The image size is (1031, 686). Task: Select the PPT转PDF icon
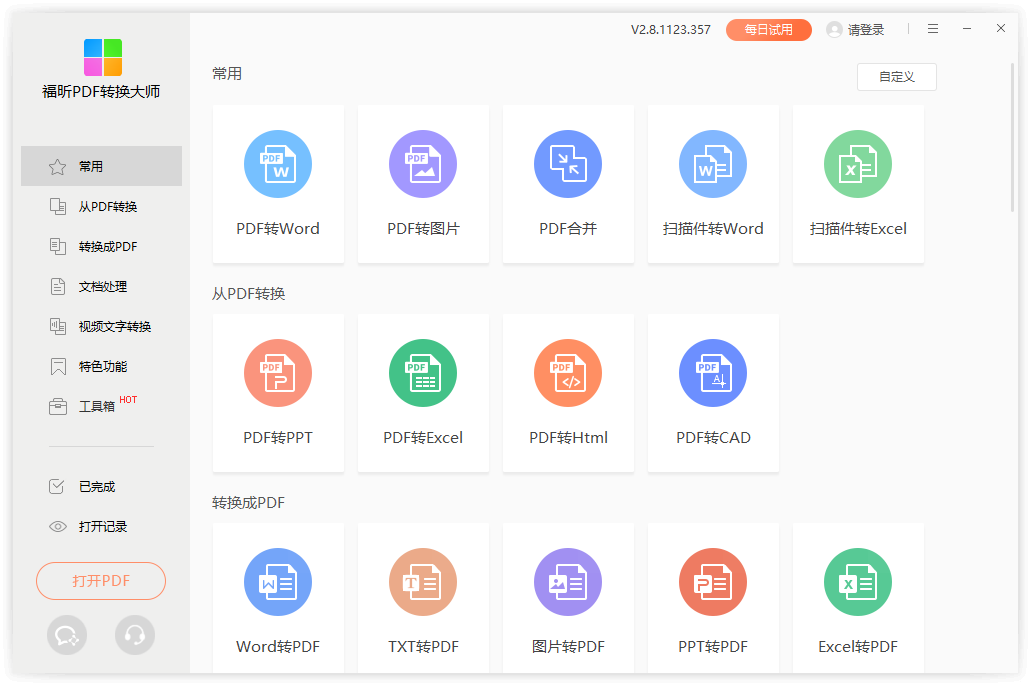tap(713, 582)
